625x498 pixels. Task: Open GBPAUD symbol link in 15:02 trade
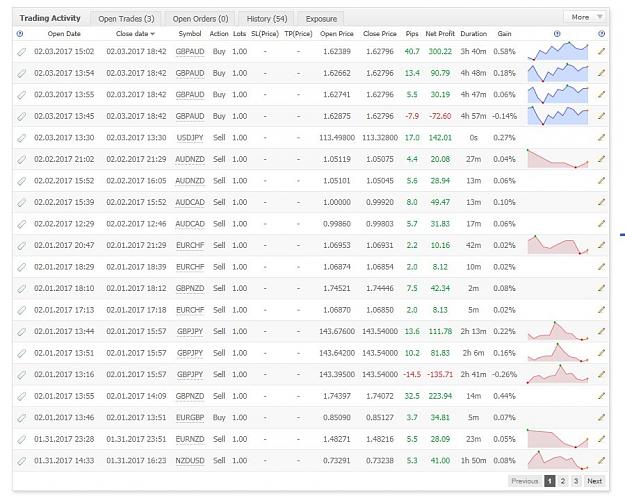(190, 52)
